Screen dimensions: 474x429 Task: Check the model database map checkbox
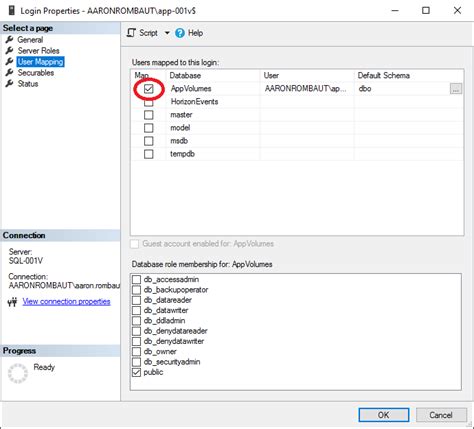click(x=149, y=128)
